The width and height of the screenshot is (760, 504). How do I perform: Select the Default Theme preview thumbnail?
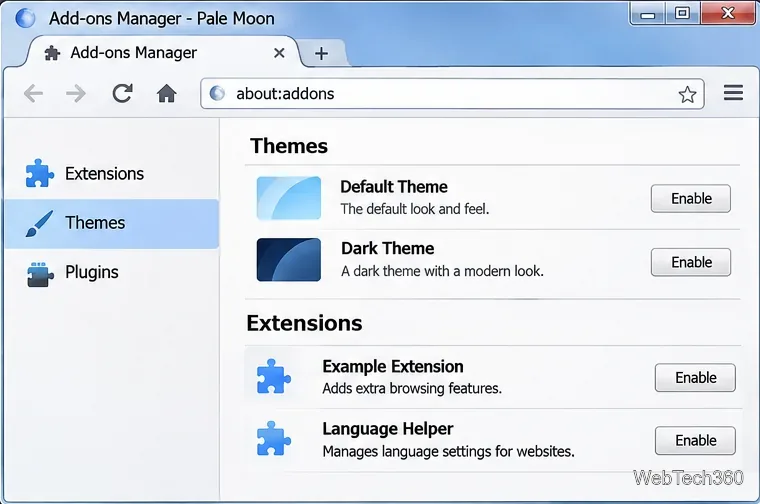tap(289, 198)
